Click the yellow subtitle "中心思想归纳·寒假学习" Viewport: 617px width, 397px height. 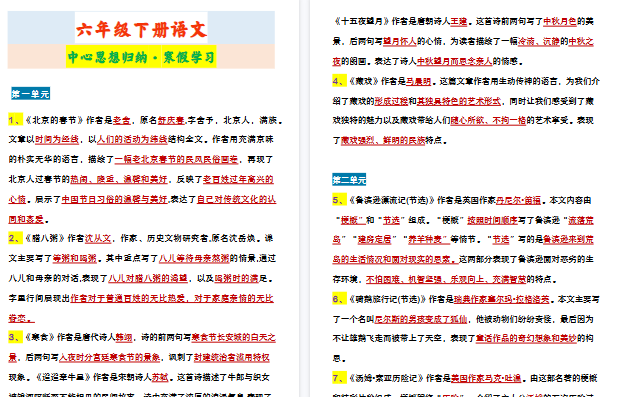click(141, 57)
